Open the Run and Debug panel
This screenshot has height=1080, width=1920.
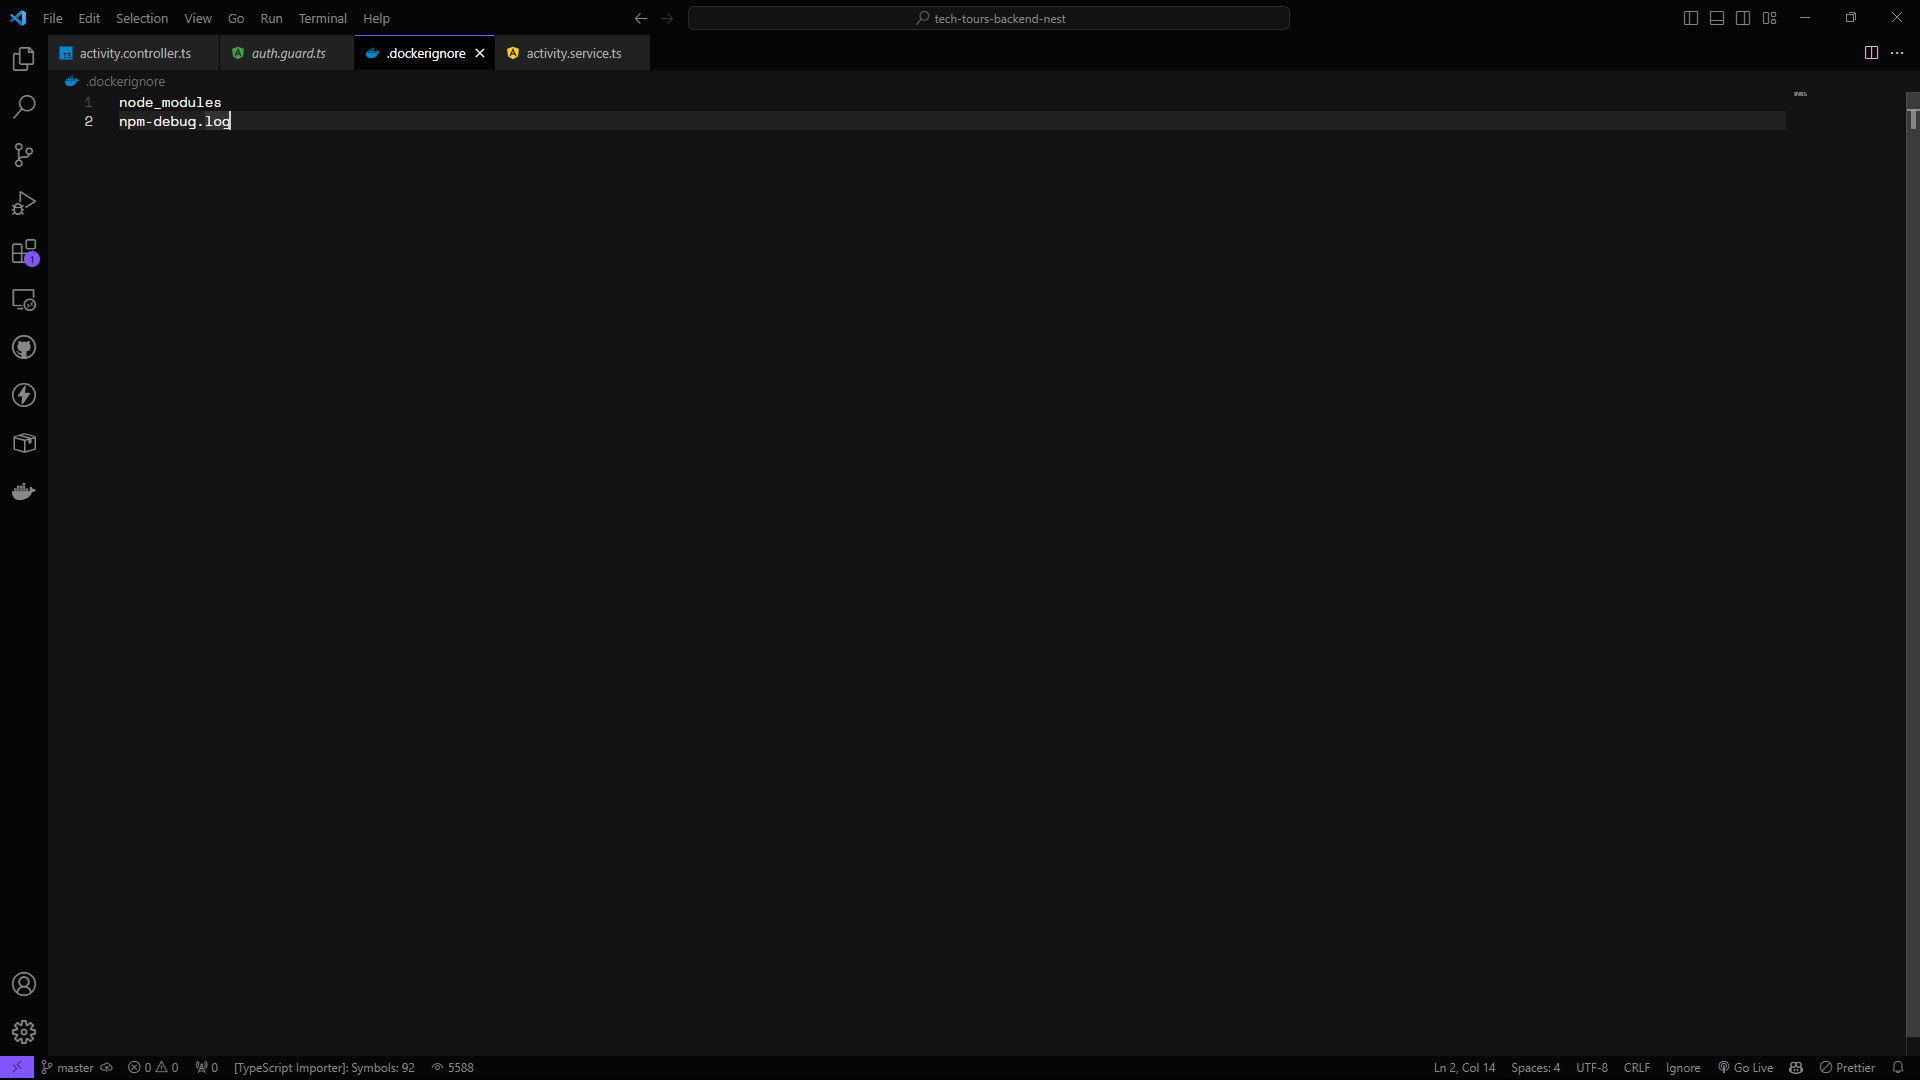pos(23,204)
